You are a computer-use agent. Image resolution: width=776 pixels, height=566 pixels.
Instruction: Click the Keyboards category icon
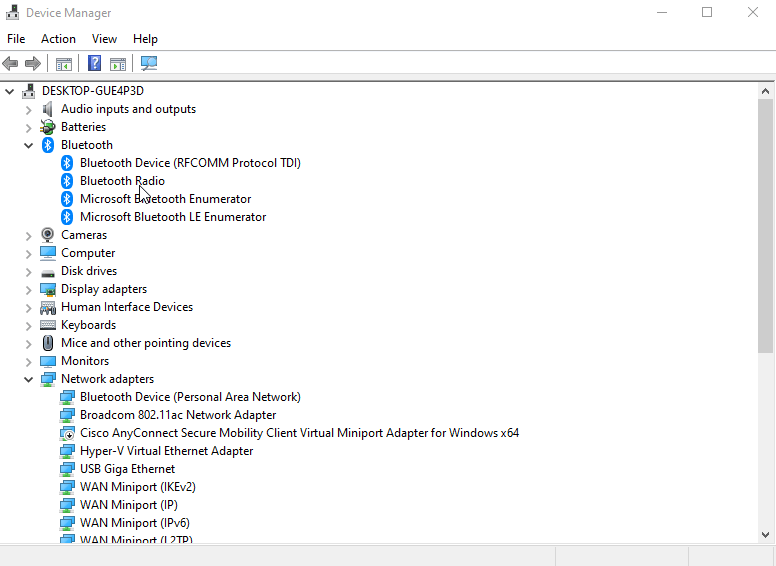48,325
